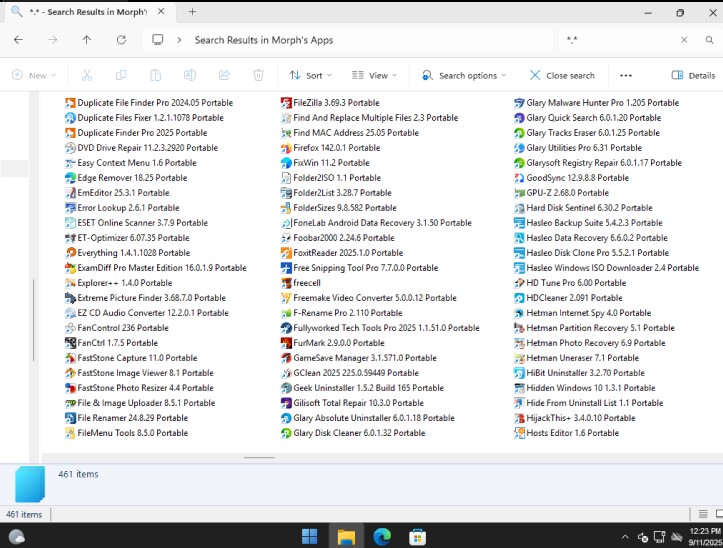Select Folder2ISO 1.1 Portable

(331, 178)
